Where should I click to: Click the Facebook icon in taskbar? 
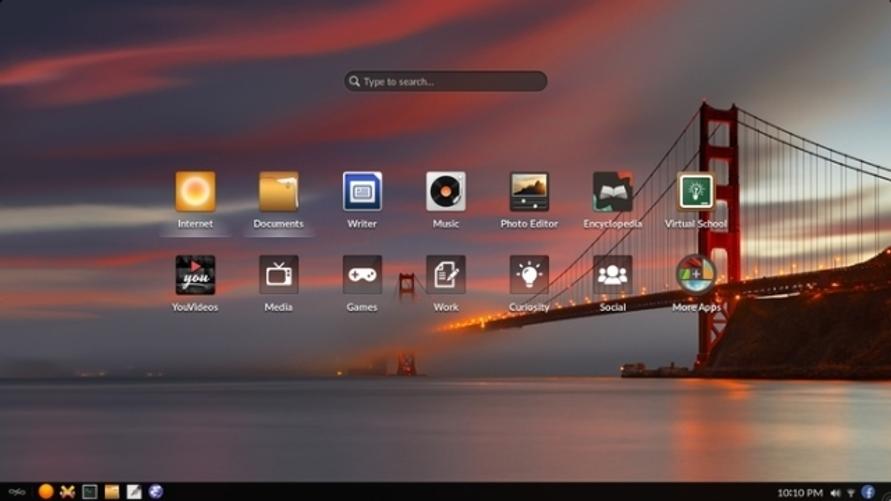pyautogui.click(x=868, y=492)
